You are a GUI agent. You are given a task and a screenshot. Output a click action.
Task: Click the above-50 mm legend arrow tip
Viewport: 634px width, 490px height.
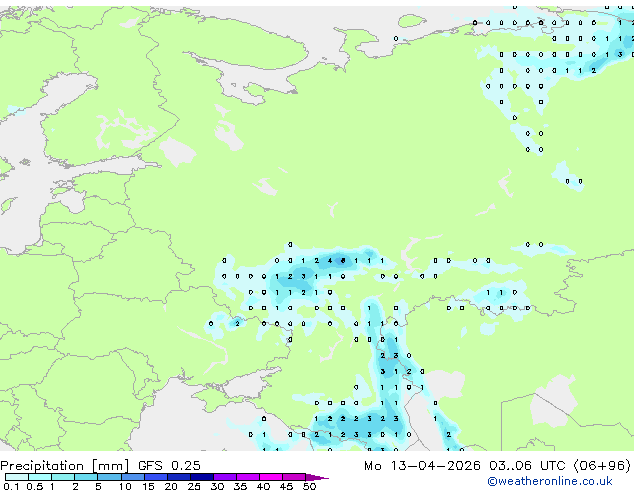[x=317, y=477]
